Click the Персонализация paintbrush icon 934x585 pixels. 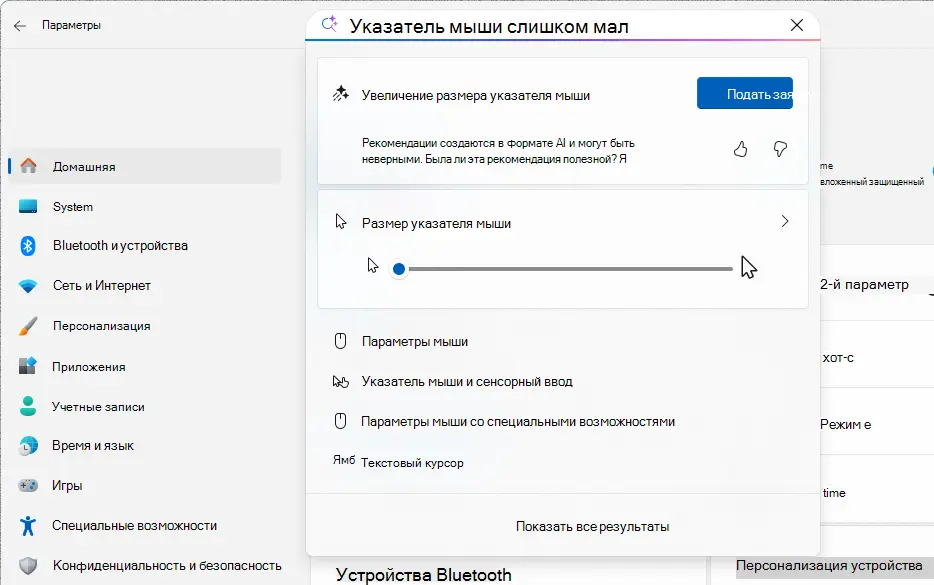pyautogui.click(x=28, y=326)
